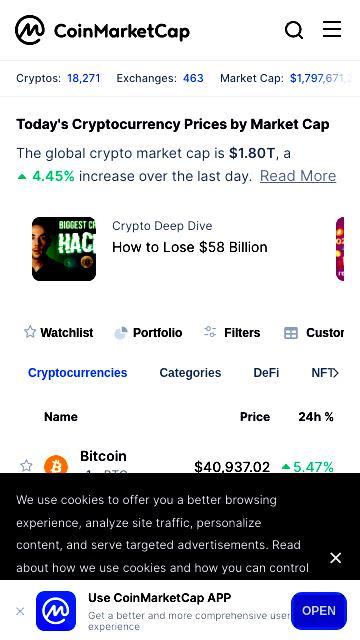Expand more tabs with right chevron
This screenshot has height=640, width=360.
click(x=336, y=373)
